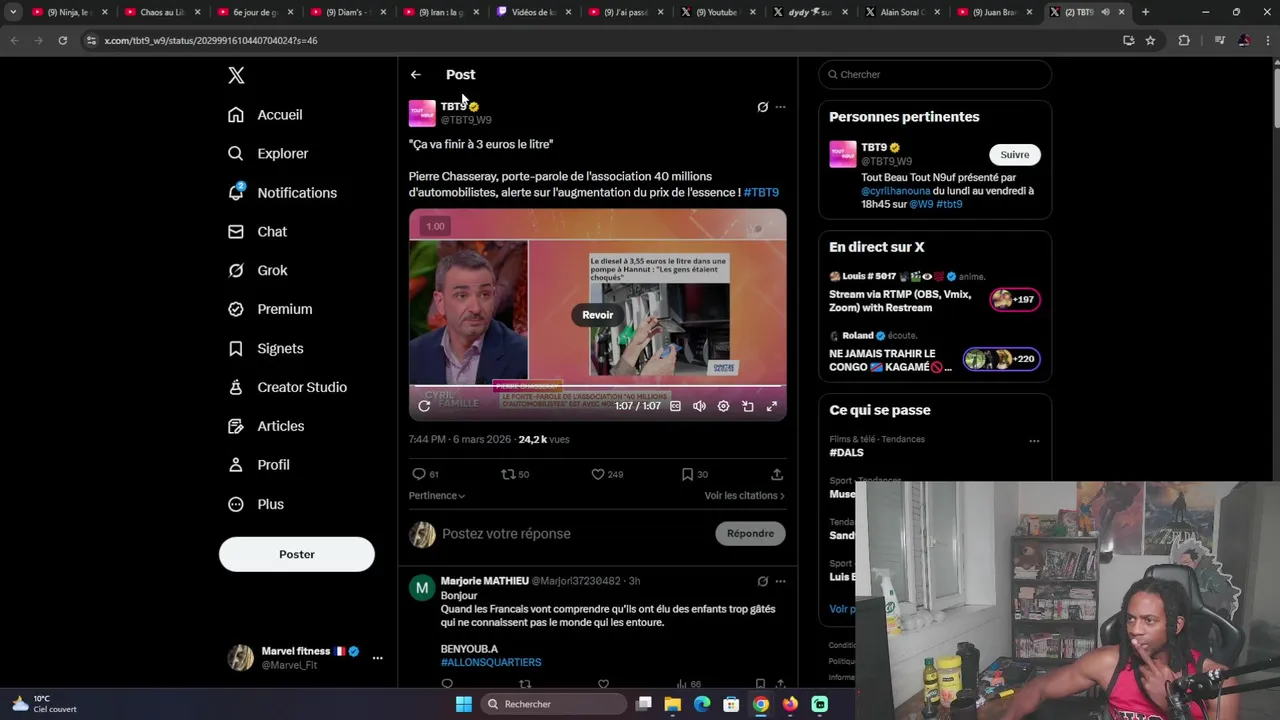Click the Poster button
The image size is (1280, 720).
(x=297, y=554)
